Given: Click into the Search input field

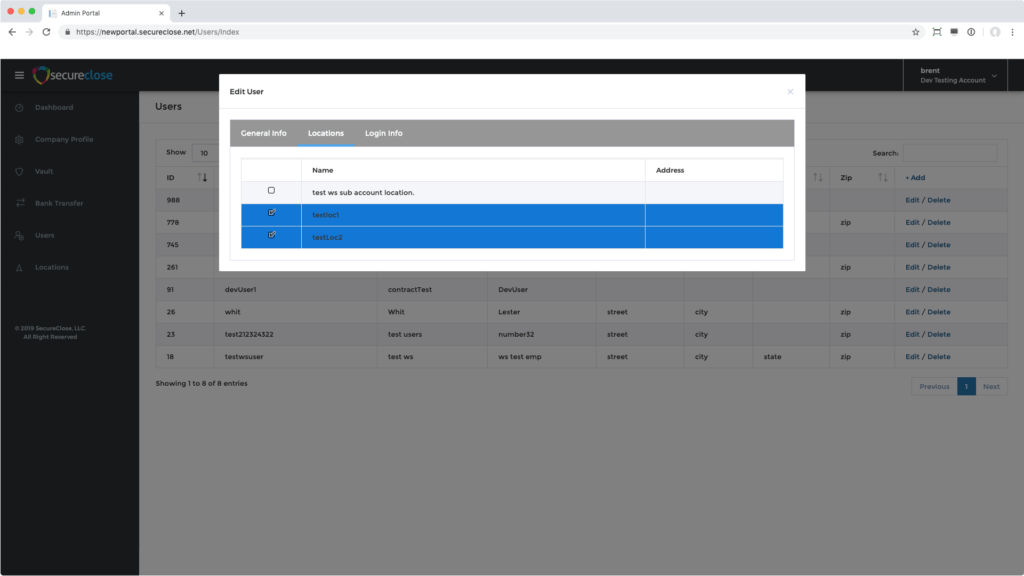Looking at the screenshot, I should 949,153.
